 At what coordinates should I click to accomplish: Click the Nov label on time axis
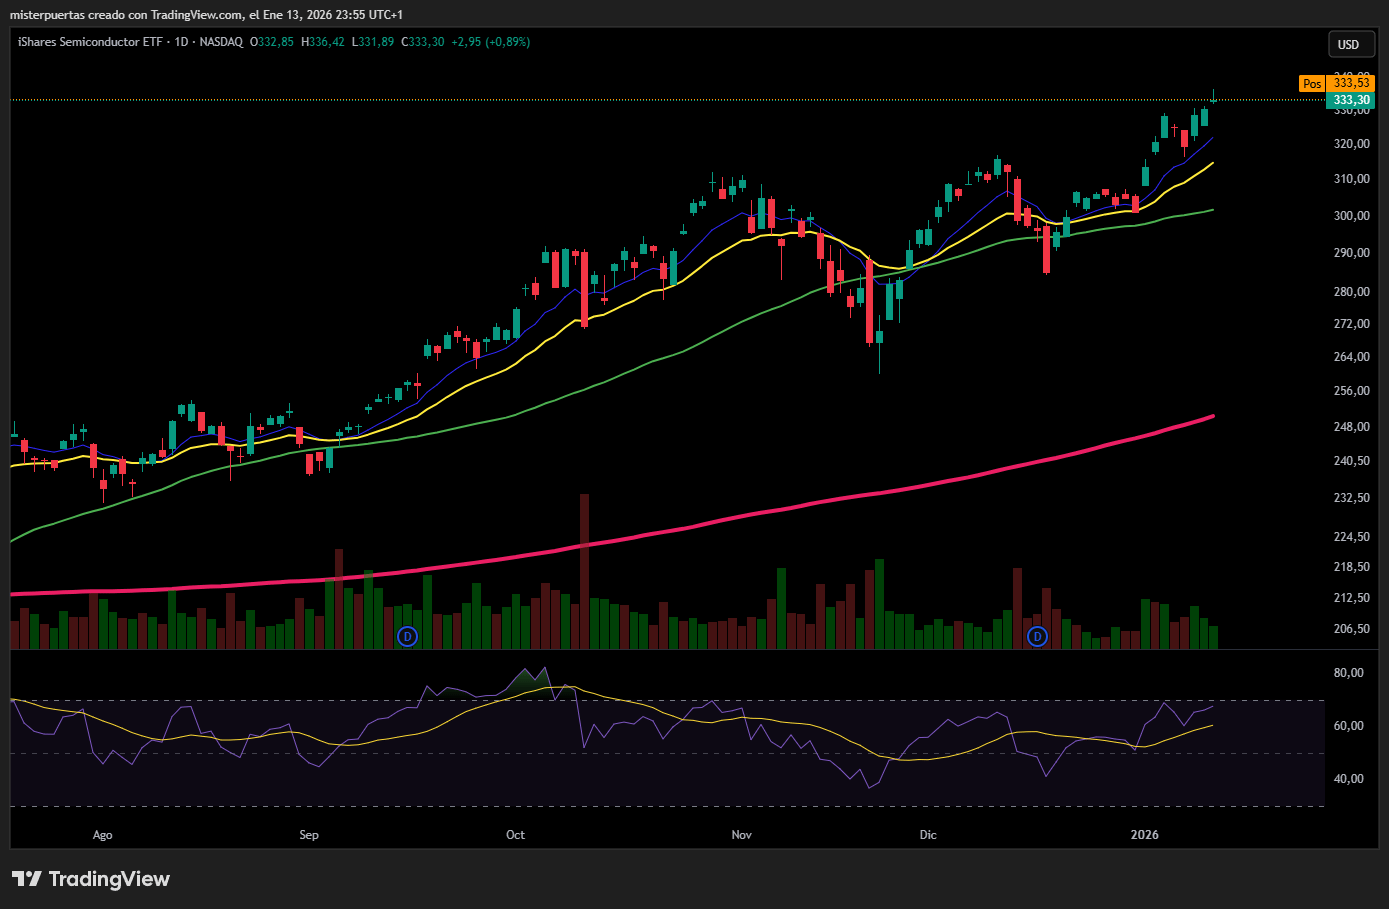[x=741, y=835]
